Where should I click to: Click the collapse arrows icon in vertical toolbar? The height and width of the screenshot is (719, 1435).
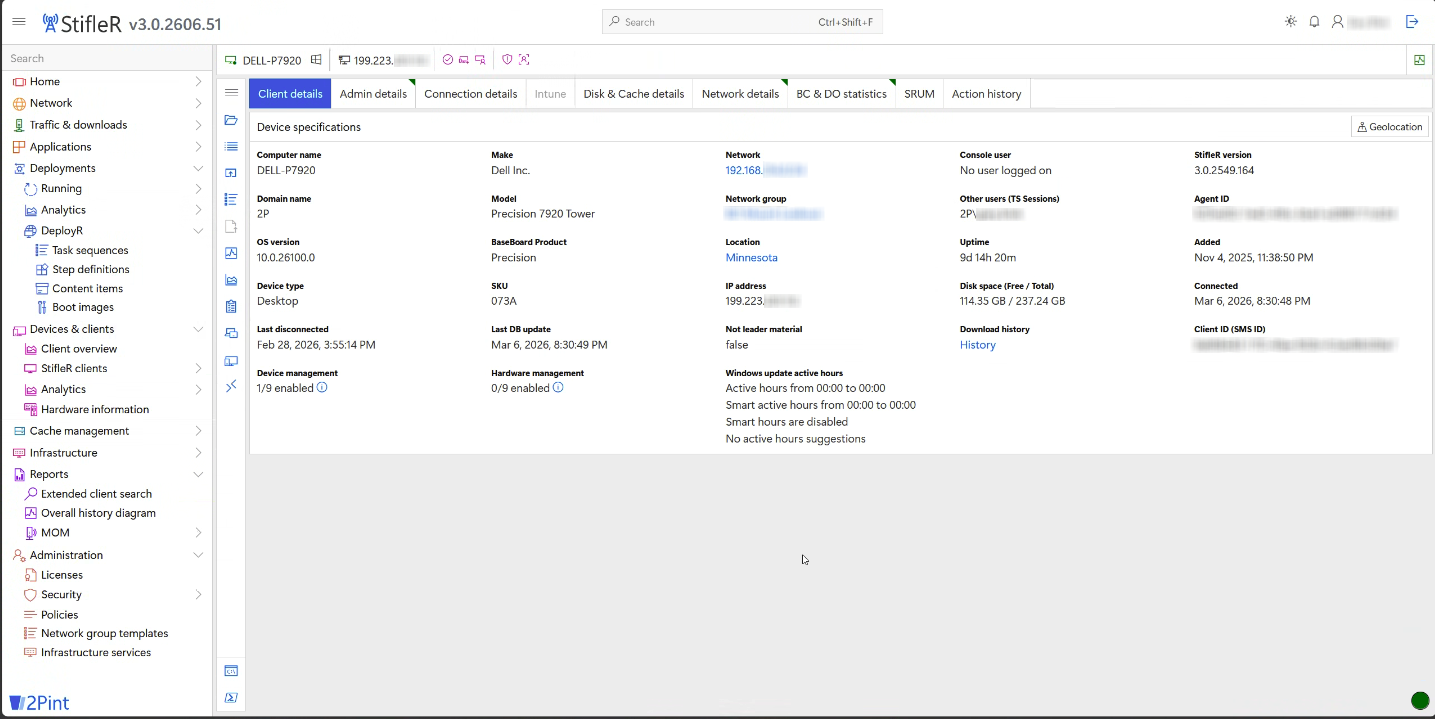231,386
